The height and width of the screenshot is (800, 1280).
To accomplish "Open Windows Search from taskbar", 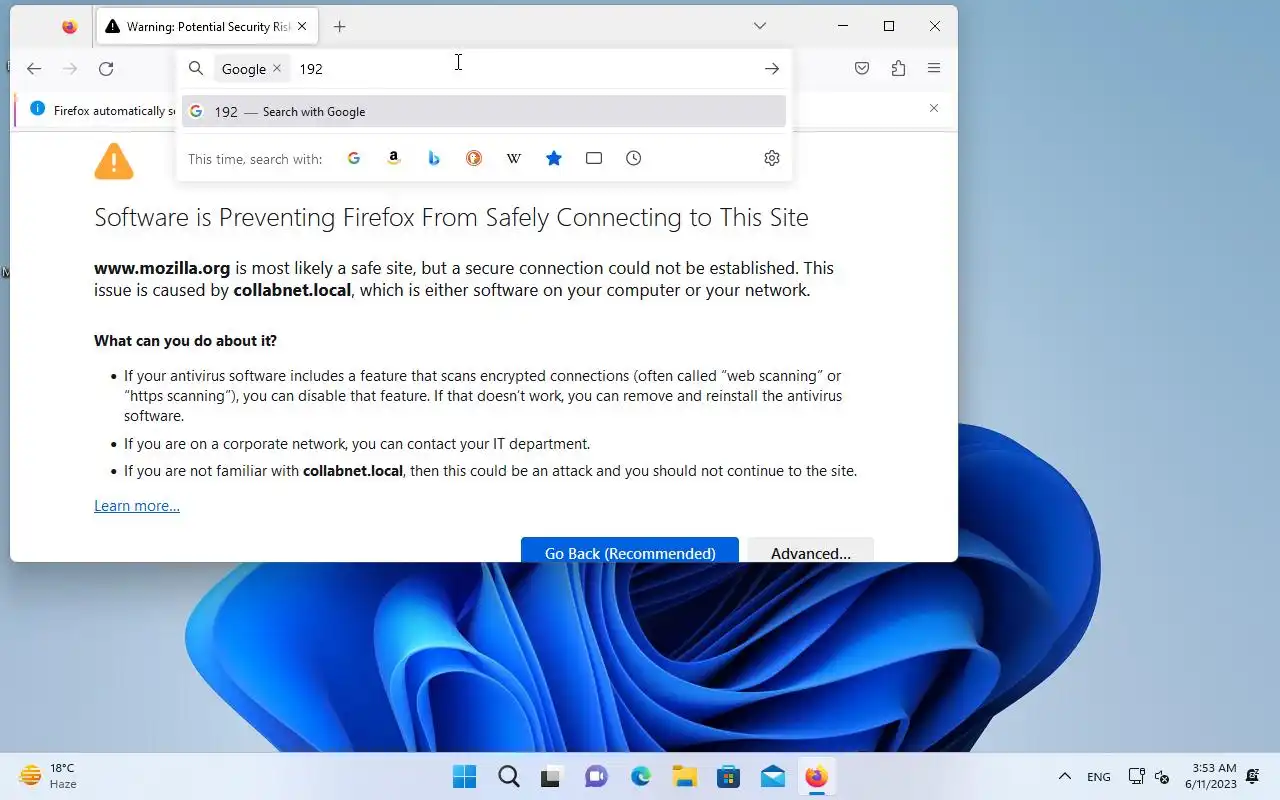I will pos(509,777).
